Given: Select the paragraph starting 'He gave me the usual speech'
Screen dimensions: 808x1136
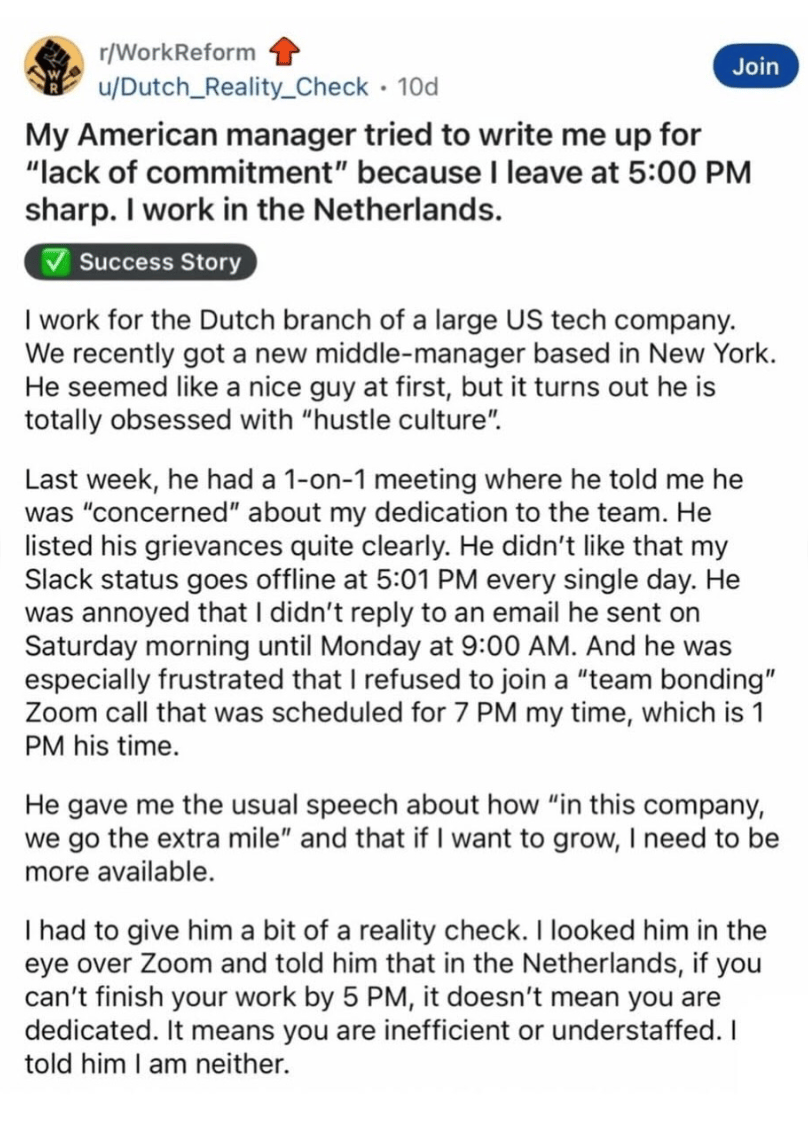Looking at the screenshot, I should 401,838.
